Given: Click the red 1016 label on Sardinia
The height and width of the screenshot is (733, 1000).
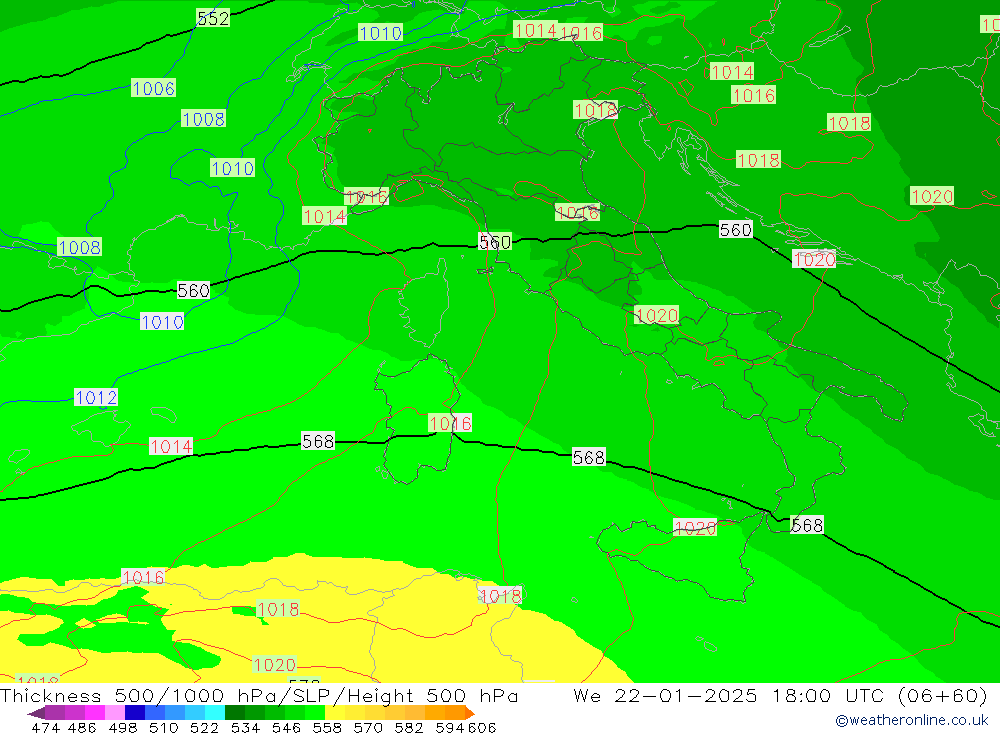Looking at the screenshot, I should pos(450,423).
